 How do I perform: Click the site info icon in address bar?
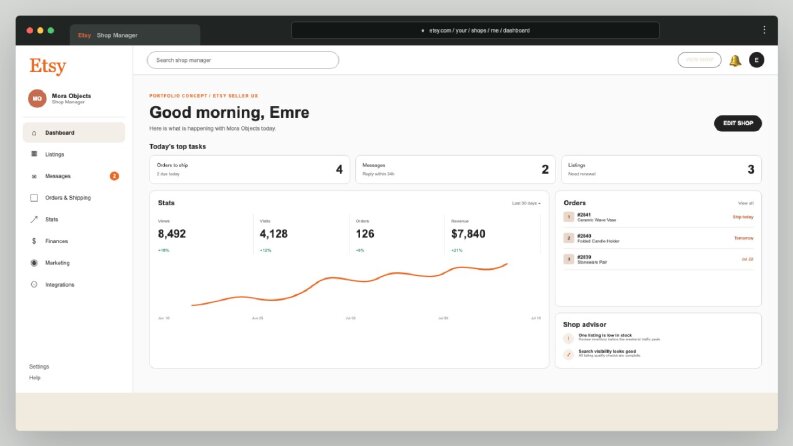[x=423, y=31]
